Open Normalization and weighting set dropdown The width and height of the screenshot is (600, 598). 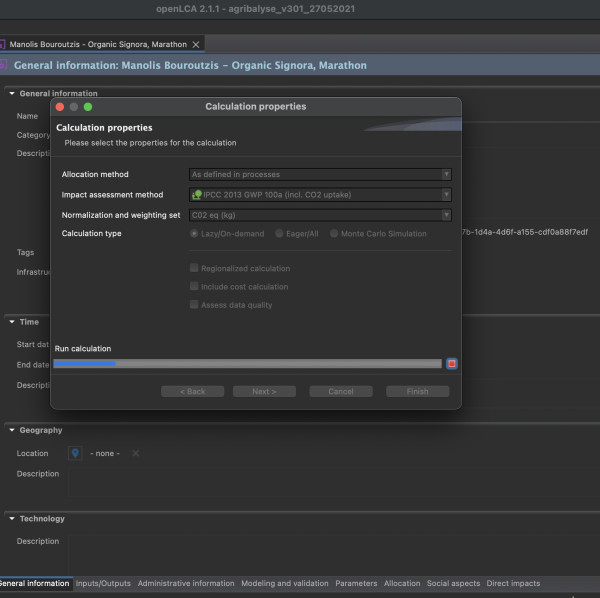[320, 215]
